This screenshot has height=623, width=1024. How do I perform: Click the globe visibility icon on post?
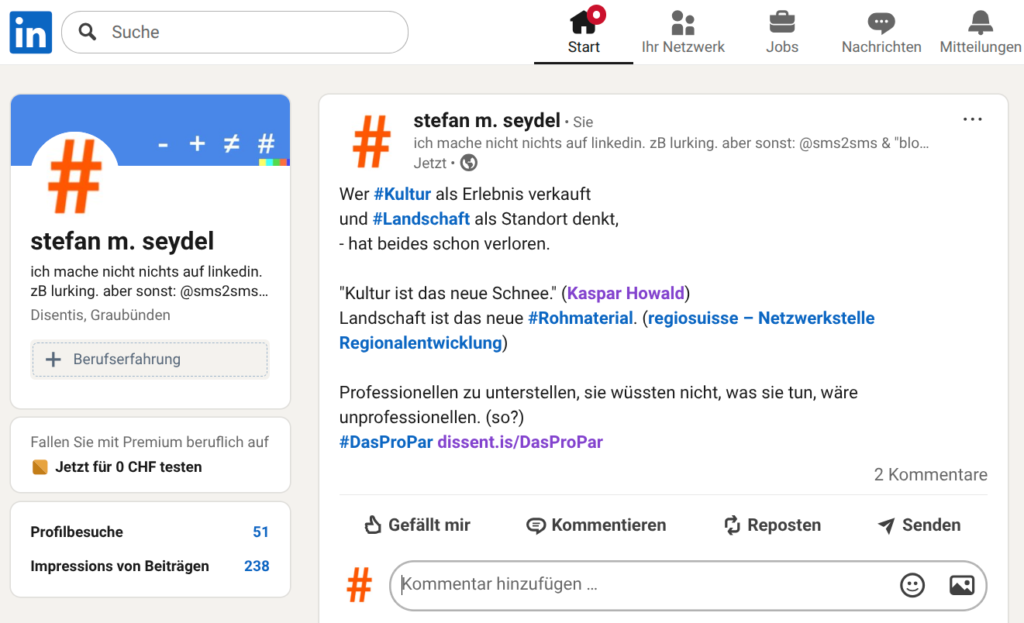(468, 163)
